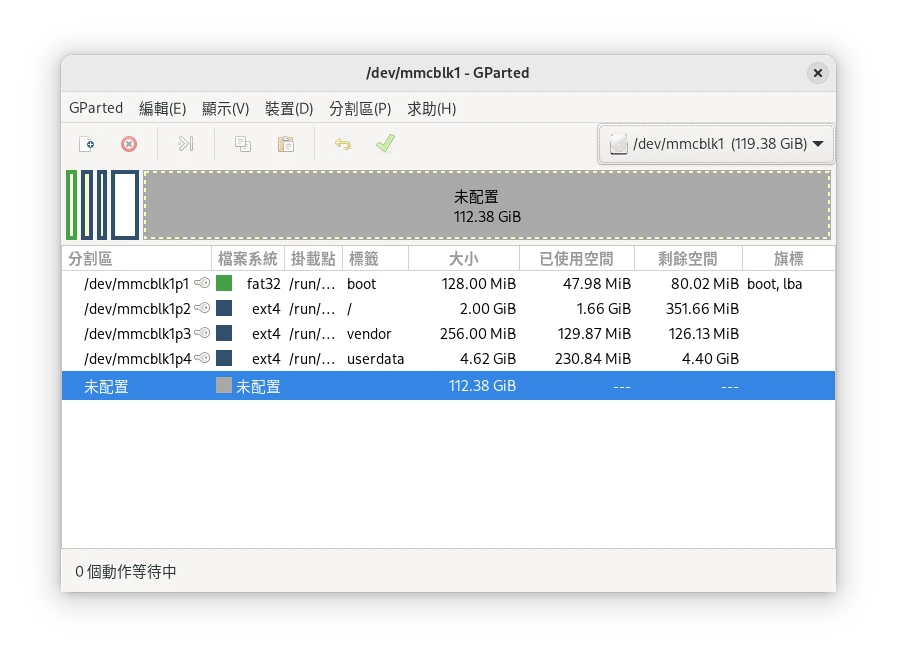Open the 分割區(P) menu
Screen dimensions: 897x659
pos(360,108)
